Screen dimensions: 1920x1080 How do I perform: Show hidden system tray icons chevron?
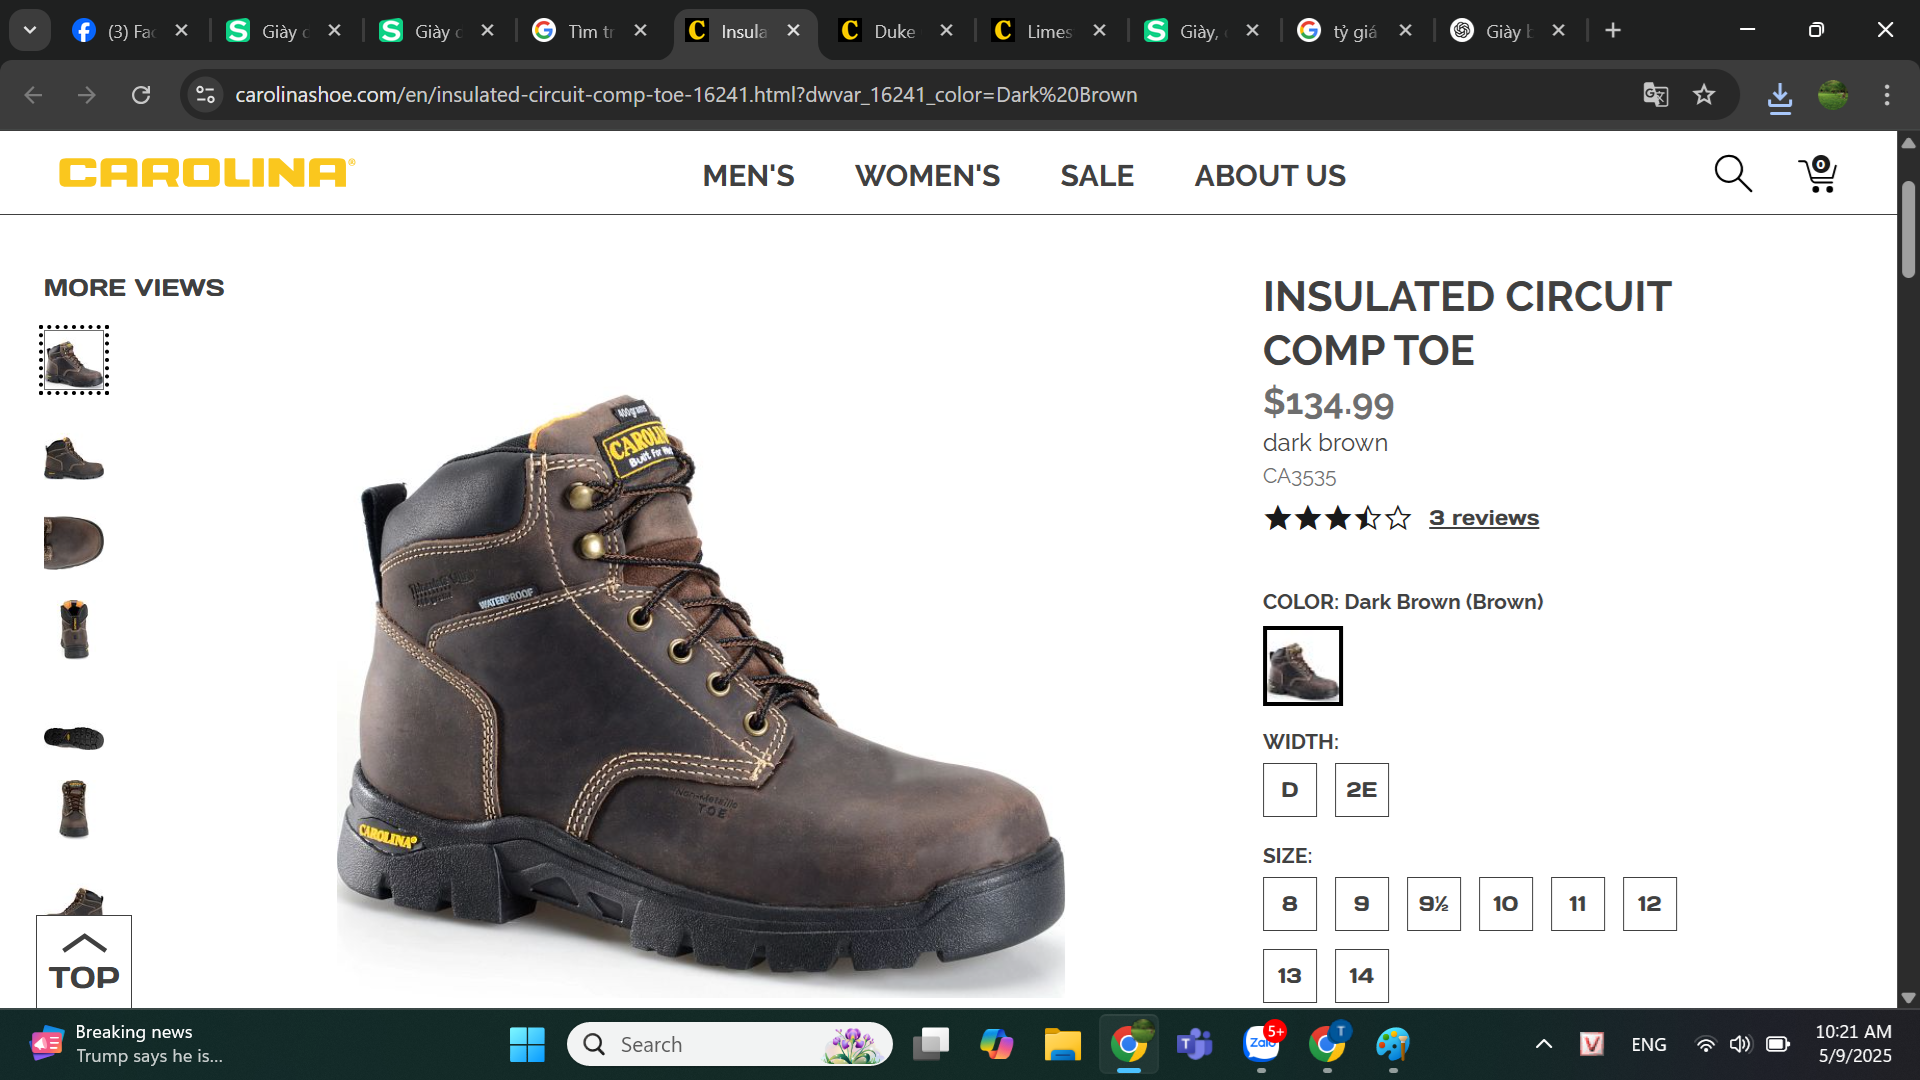click(x=1544, y=1044)
